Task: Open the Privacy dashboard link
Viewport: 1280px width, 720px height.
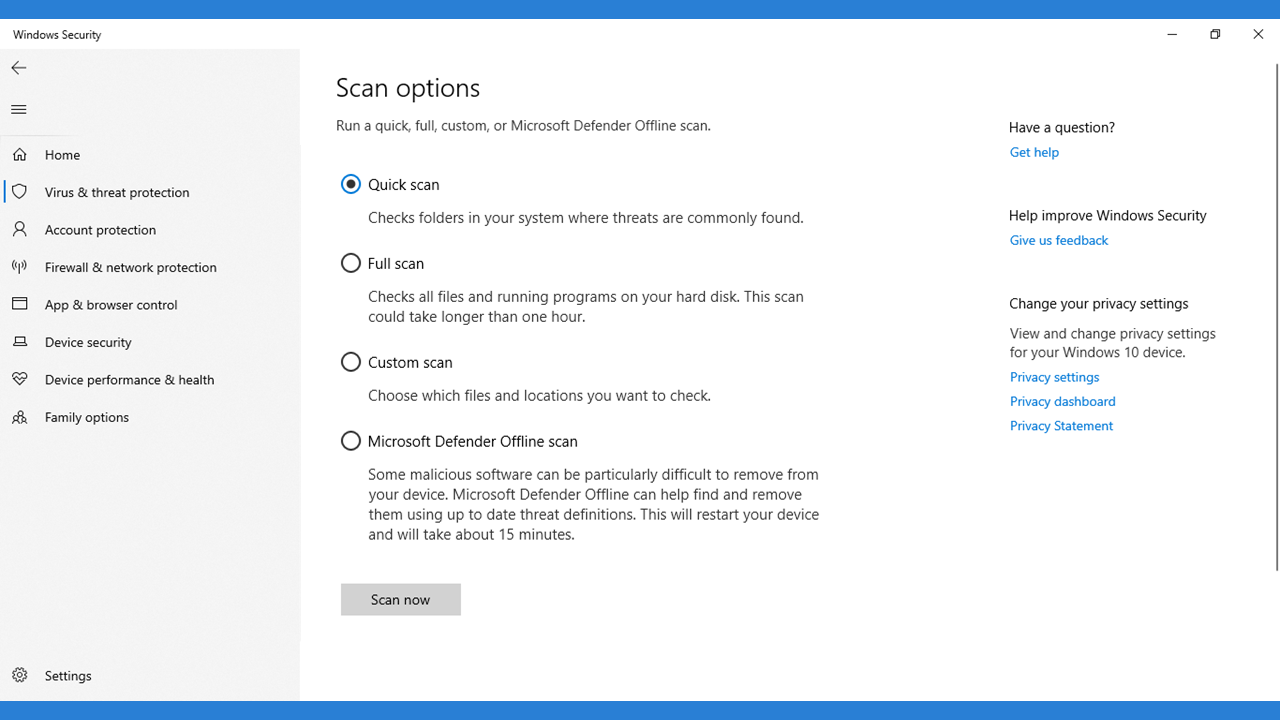Action: pyautogui.click(x=1062, y=401)
